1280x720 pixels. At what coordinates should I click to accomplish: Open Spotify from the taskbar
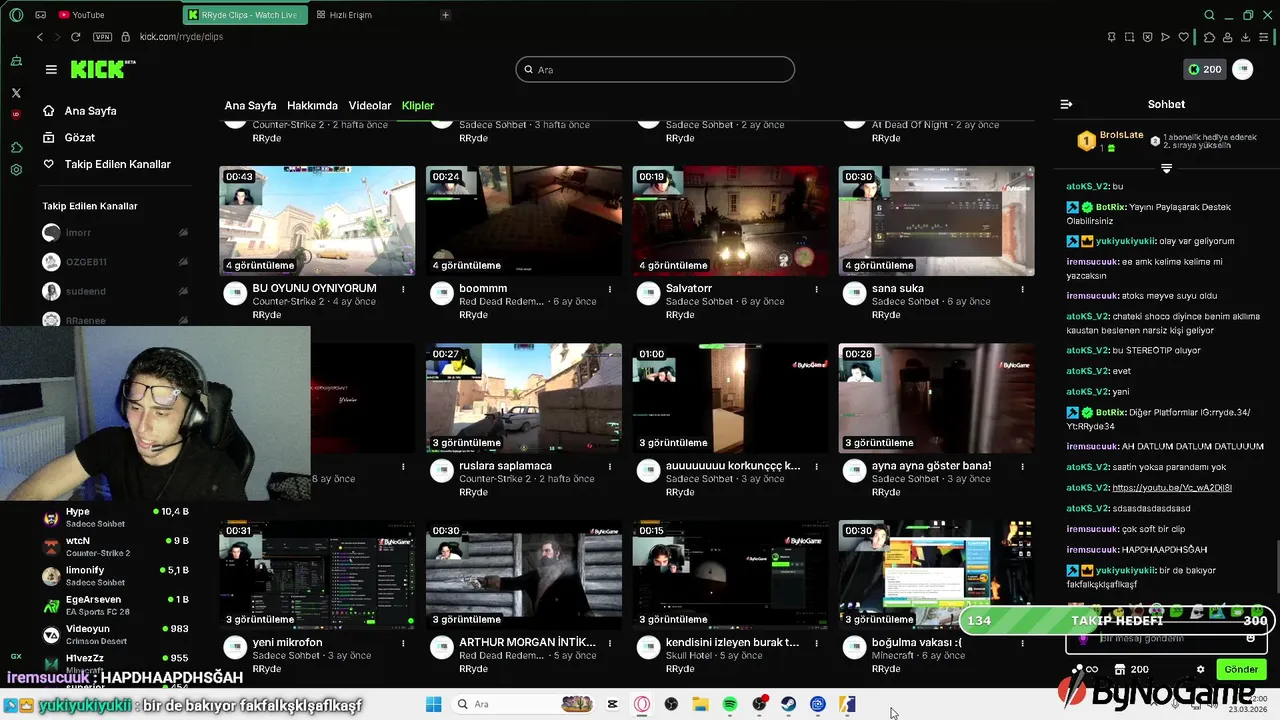pos(730,704)
